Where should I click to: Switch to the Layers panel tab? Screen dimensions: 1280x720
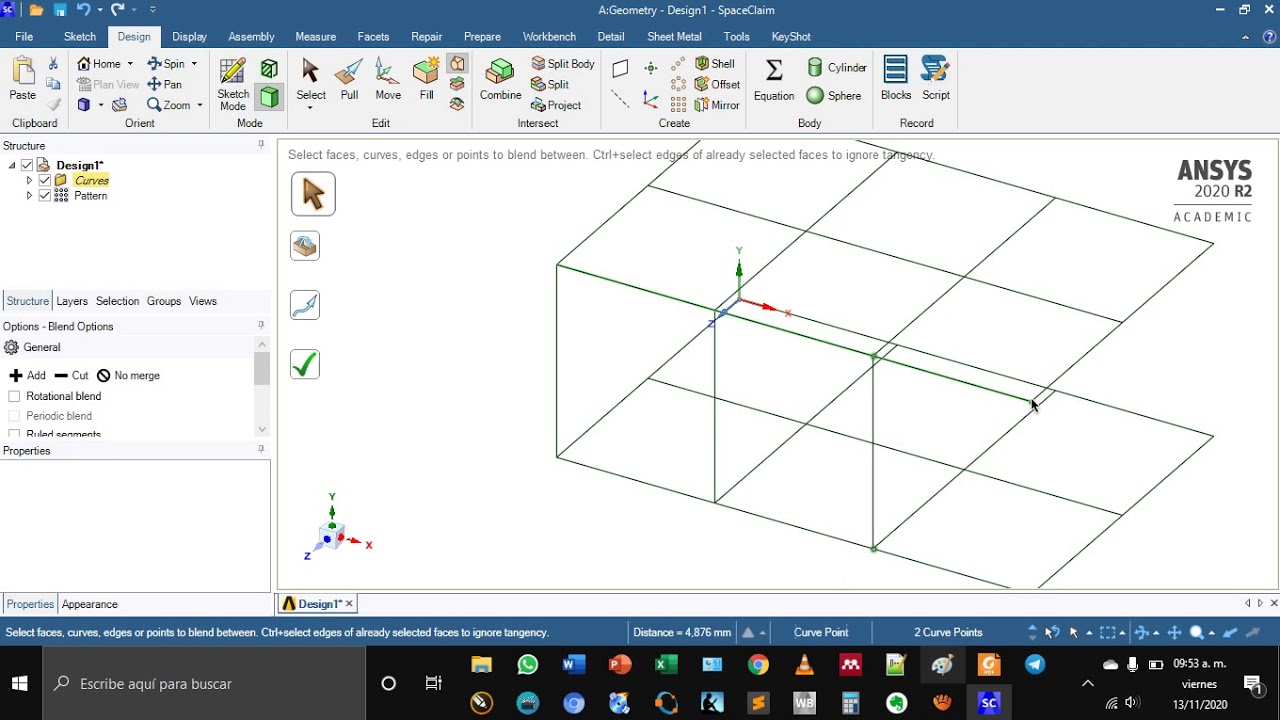[72, 301]
